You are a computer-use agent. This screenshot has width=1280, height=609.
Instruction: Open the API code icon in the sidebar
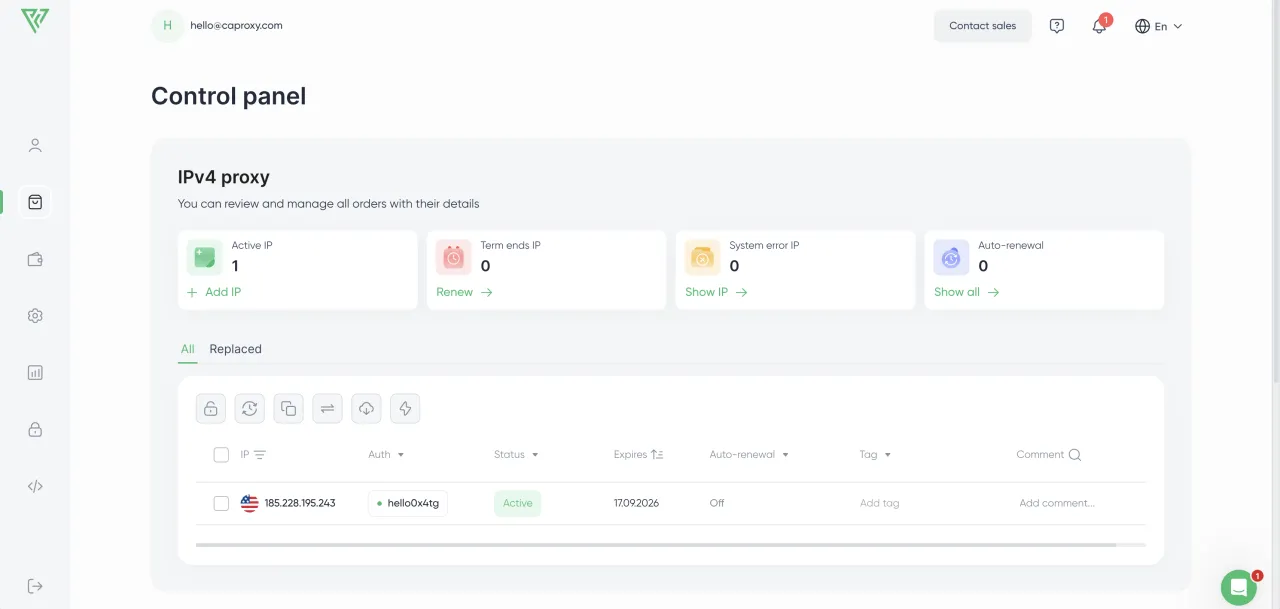35,487
